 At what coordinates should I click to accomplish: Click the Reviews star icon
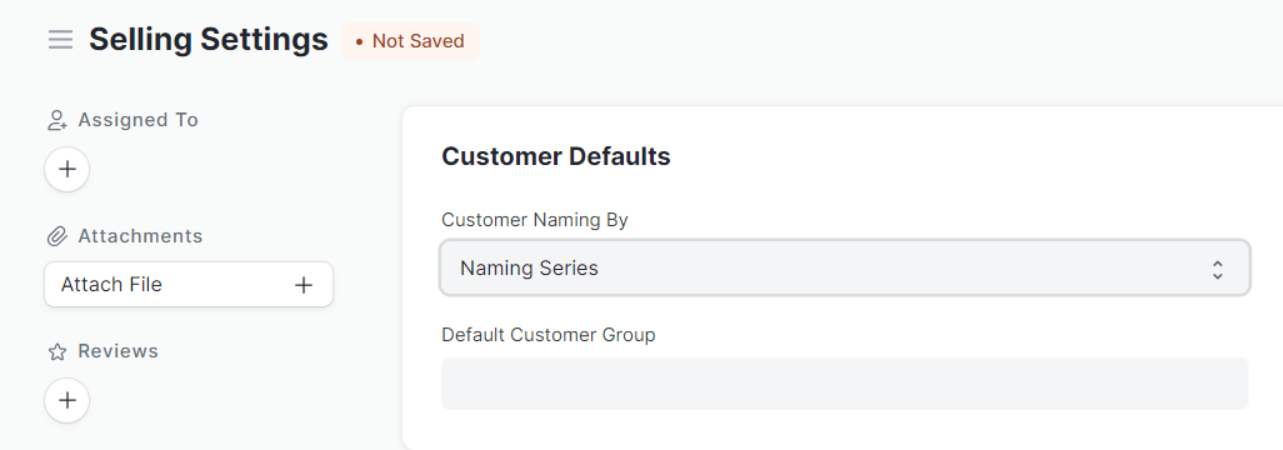55,352
